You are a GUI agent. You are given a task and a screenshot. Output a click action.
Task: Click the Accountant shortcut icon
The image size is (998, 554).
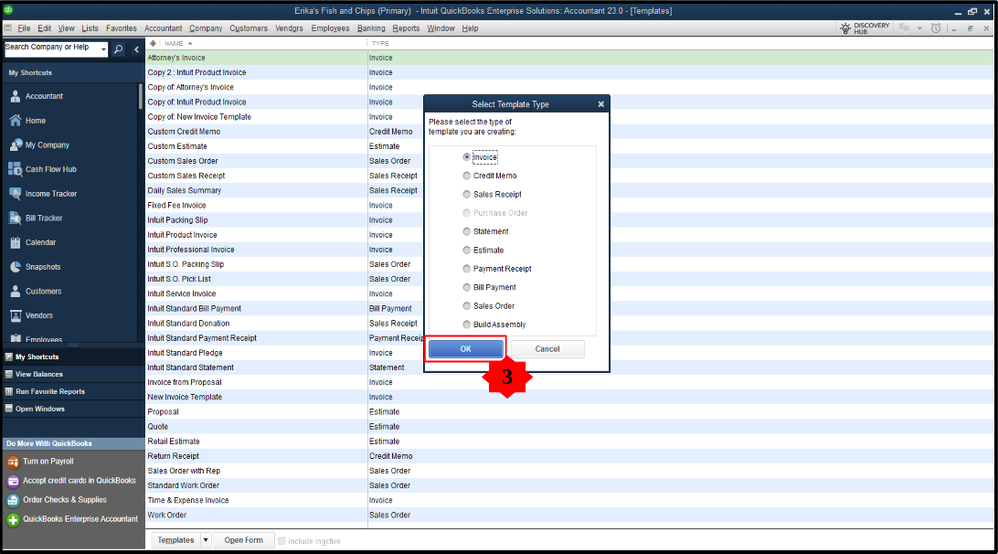pyautogui.click(x=15, y=96)
